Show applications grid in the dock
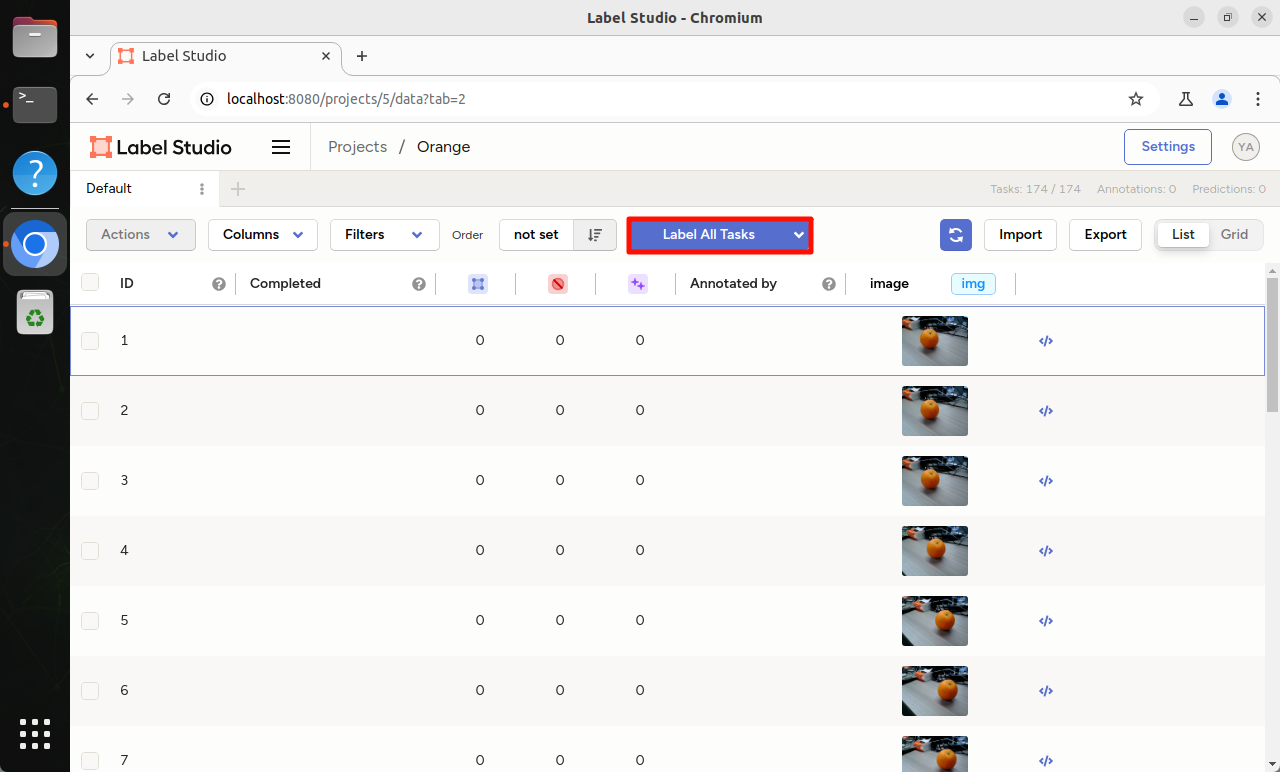Image resolution: width=1280 pixels, height=772 pixels. (35, 733)
